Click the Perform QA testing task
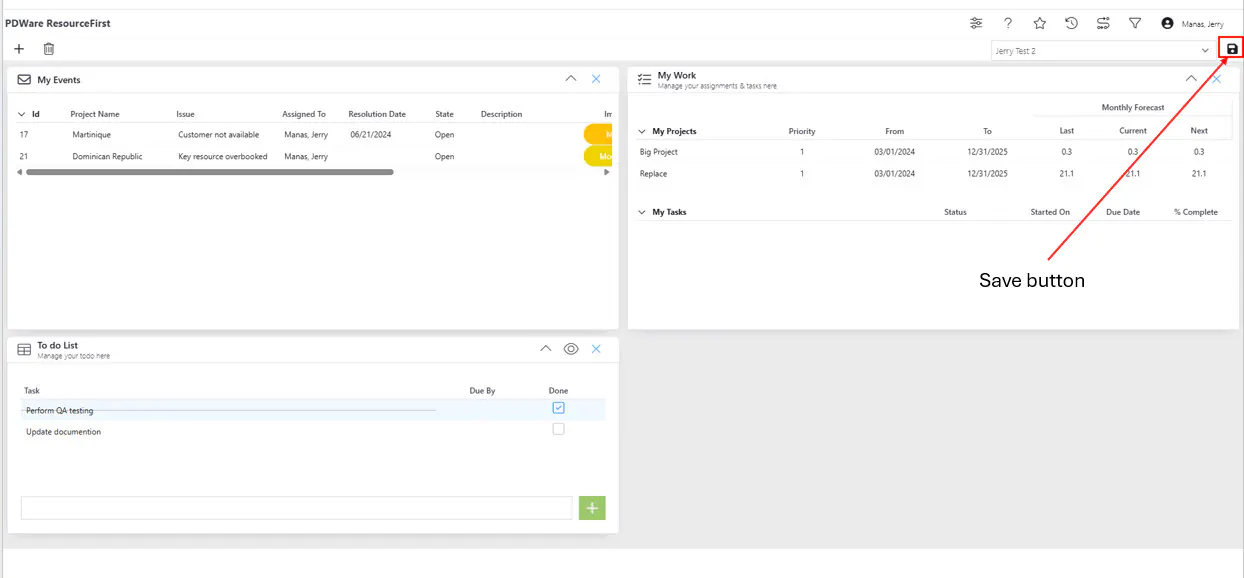The height and width of the screenshot is (578, 1244). tap(59, 410)
